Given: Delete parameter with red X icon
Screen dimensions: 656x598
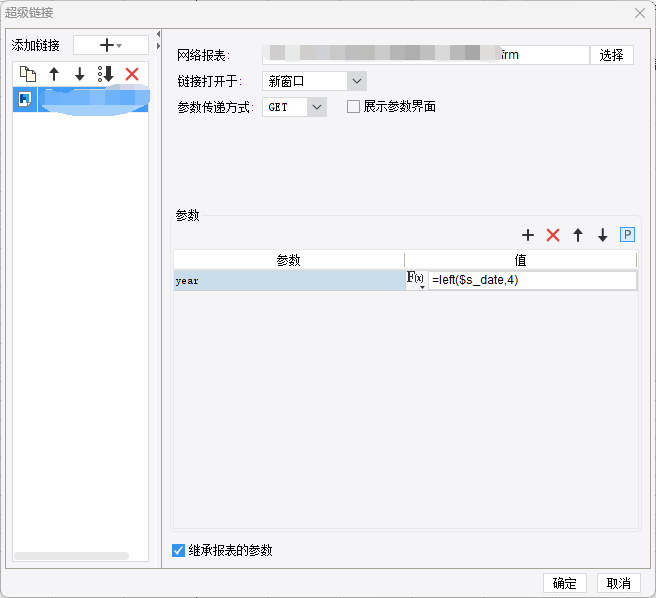Looking at the screenshot, I should 553,235.
